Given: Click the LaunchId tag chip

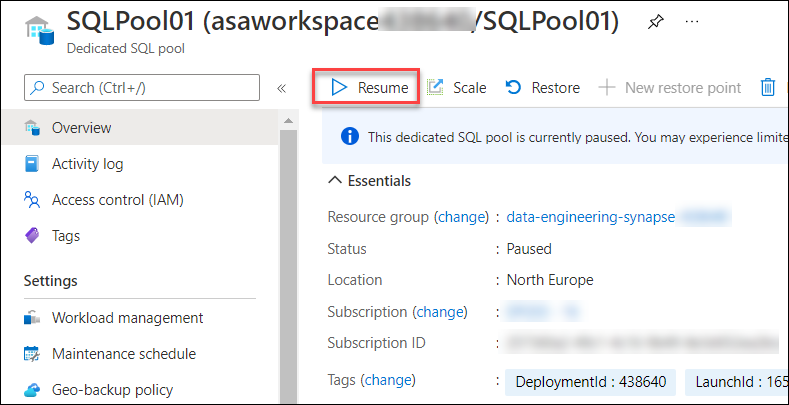Looking at the screenshot, I should point(737,382).
